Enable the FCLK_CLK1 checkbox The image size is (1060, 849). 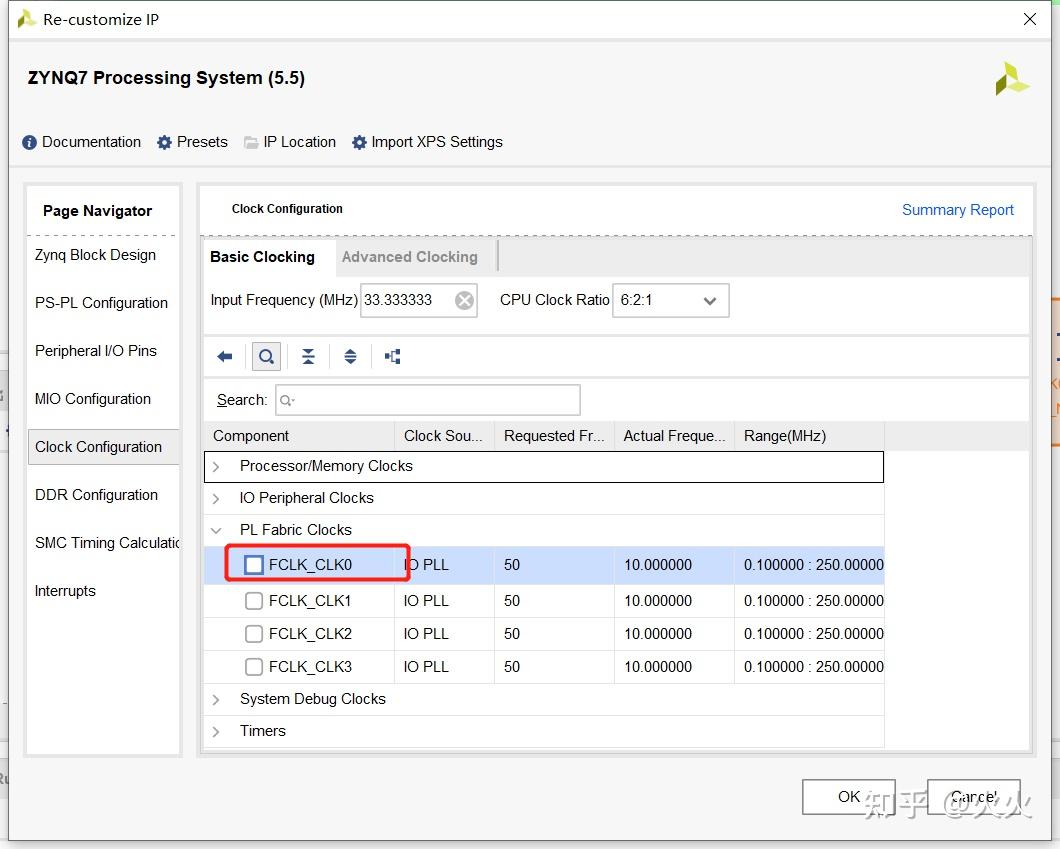click(254, 601)
